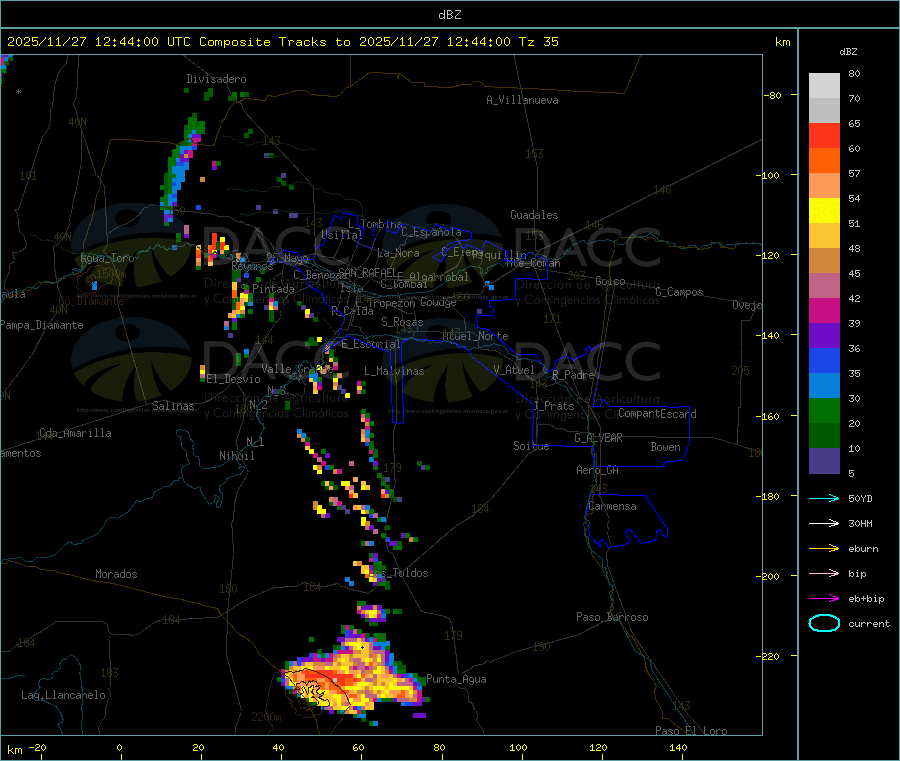Click the 'Tz 35' header value

[538, 42]
